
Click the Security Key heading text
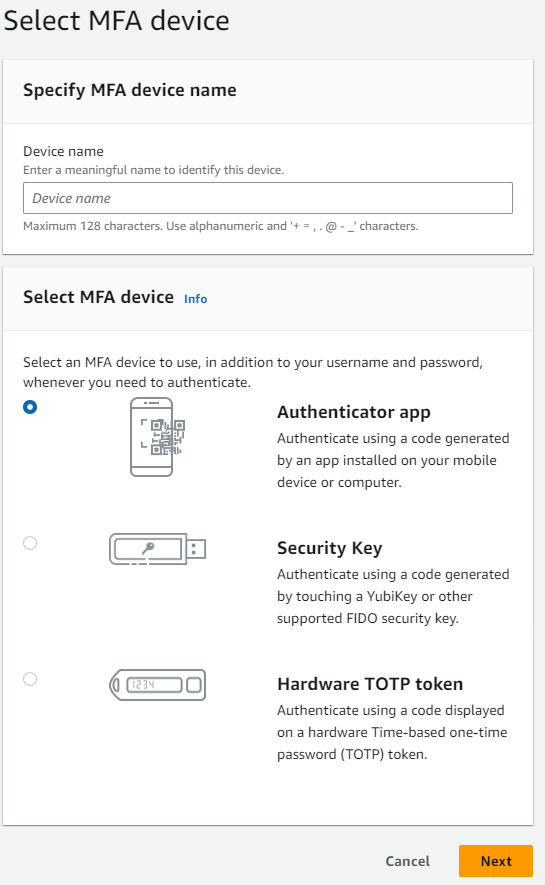[329, 548]
